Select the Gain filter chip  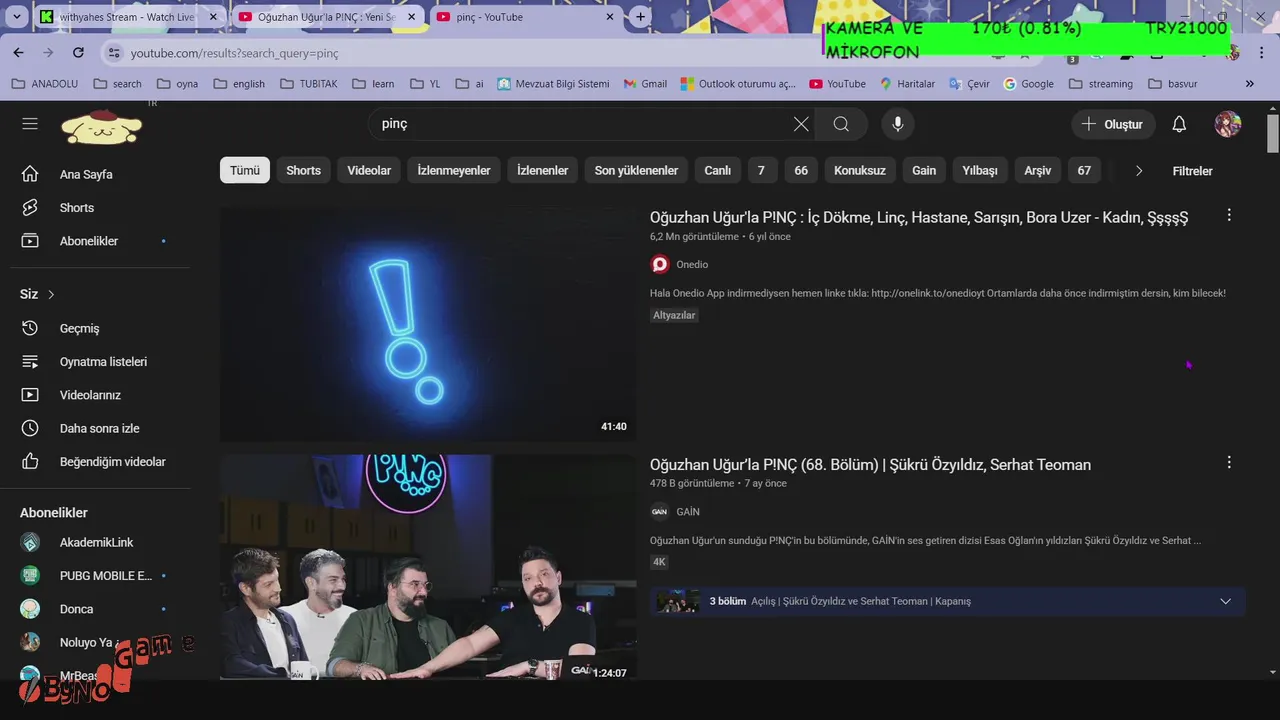924,170
